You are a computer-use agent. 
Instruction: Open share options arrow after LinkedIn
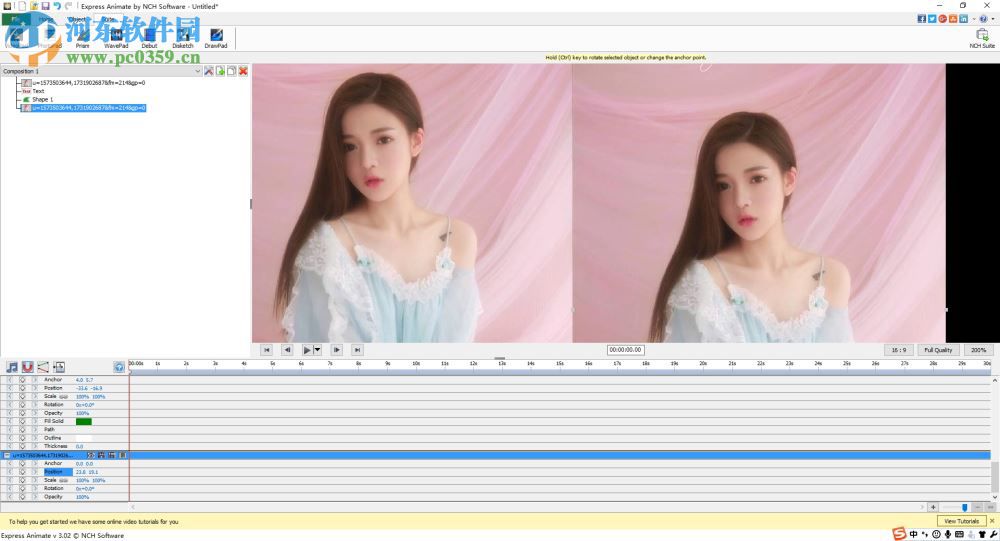pyautogui.click(x=973, y=19)
